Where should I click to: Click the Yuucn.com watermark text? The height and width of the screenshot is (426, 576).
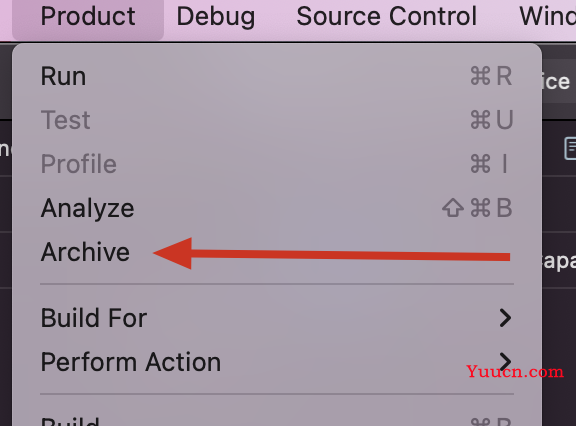tap(515, 372)
